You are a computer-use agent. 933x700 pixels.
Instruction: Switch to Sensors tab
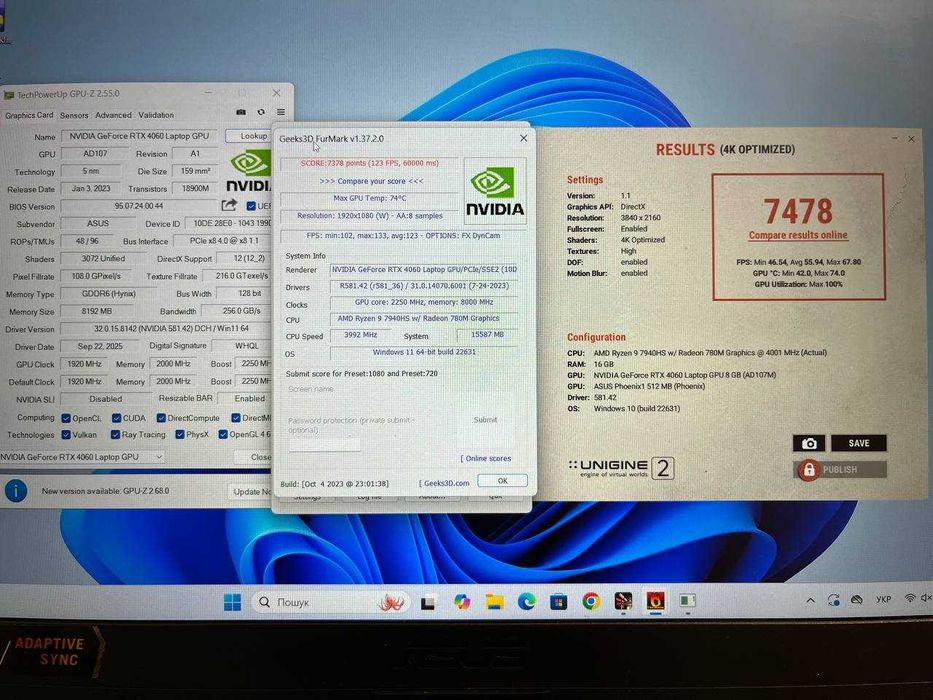(74, 115)
